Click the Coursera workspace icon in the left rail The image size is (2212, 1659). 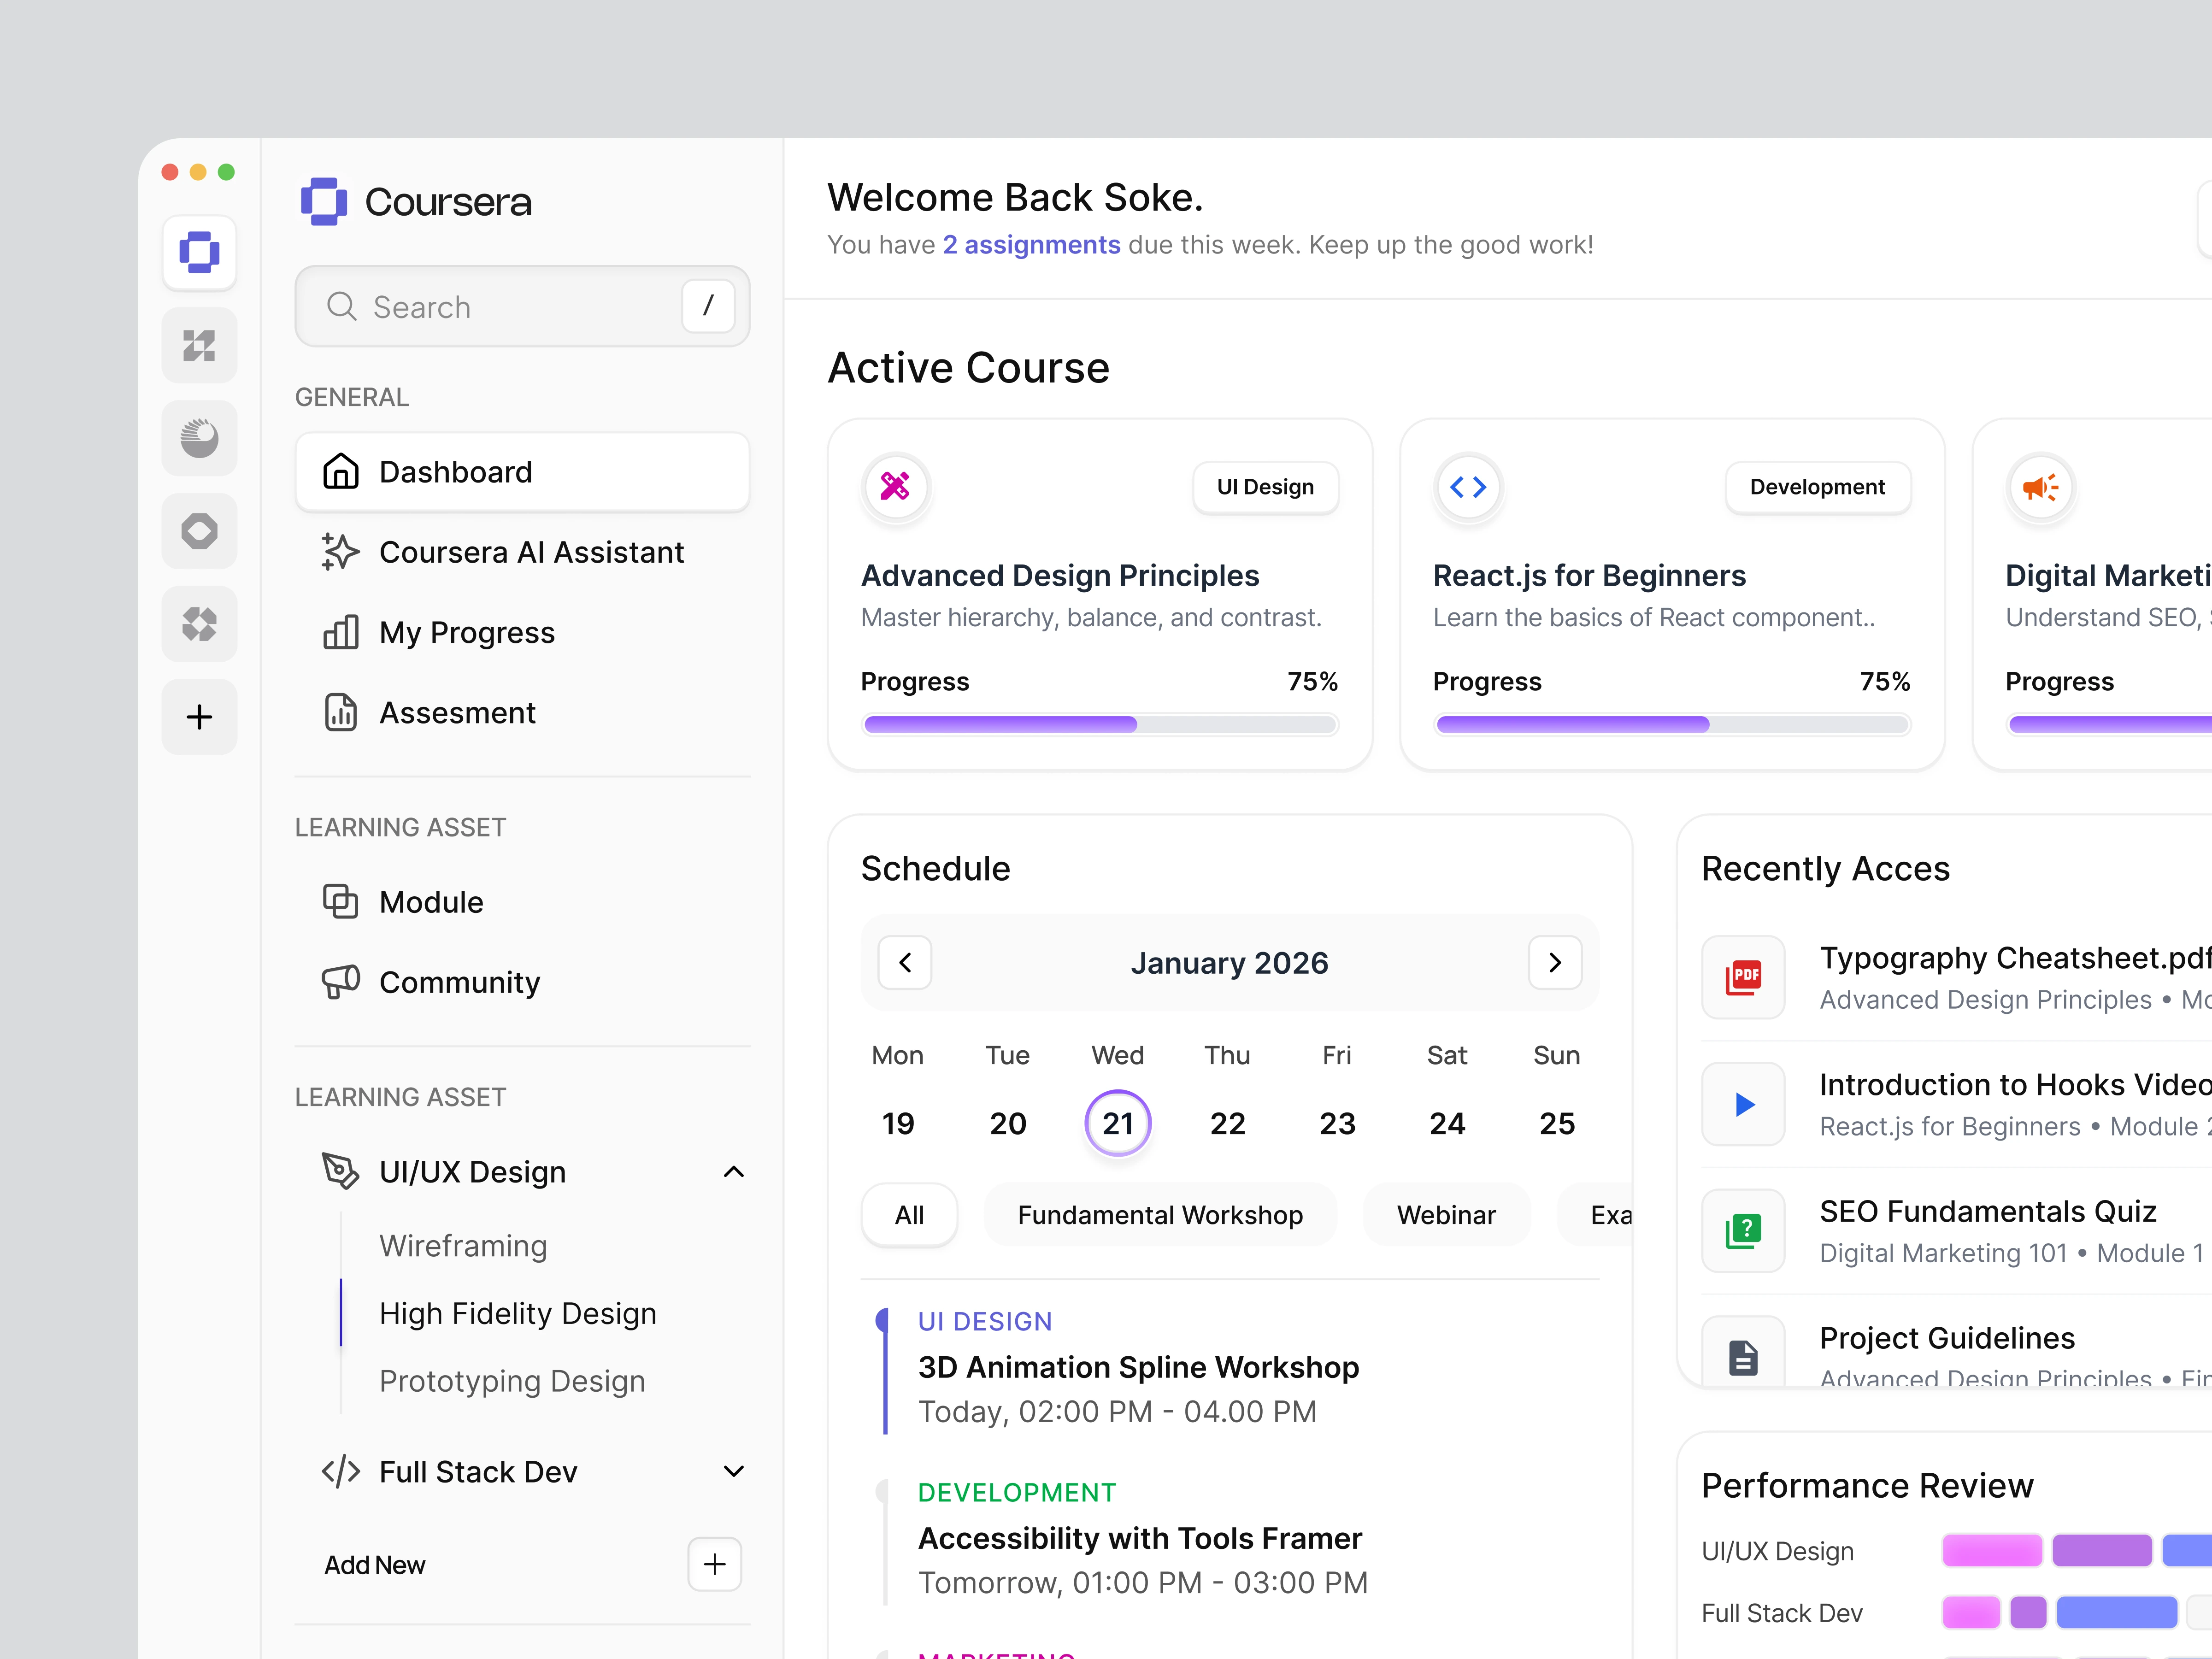tap(199, 252)
